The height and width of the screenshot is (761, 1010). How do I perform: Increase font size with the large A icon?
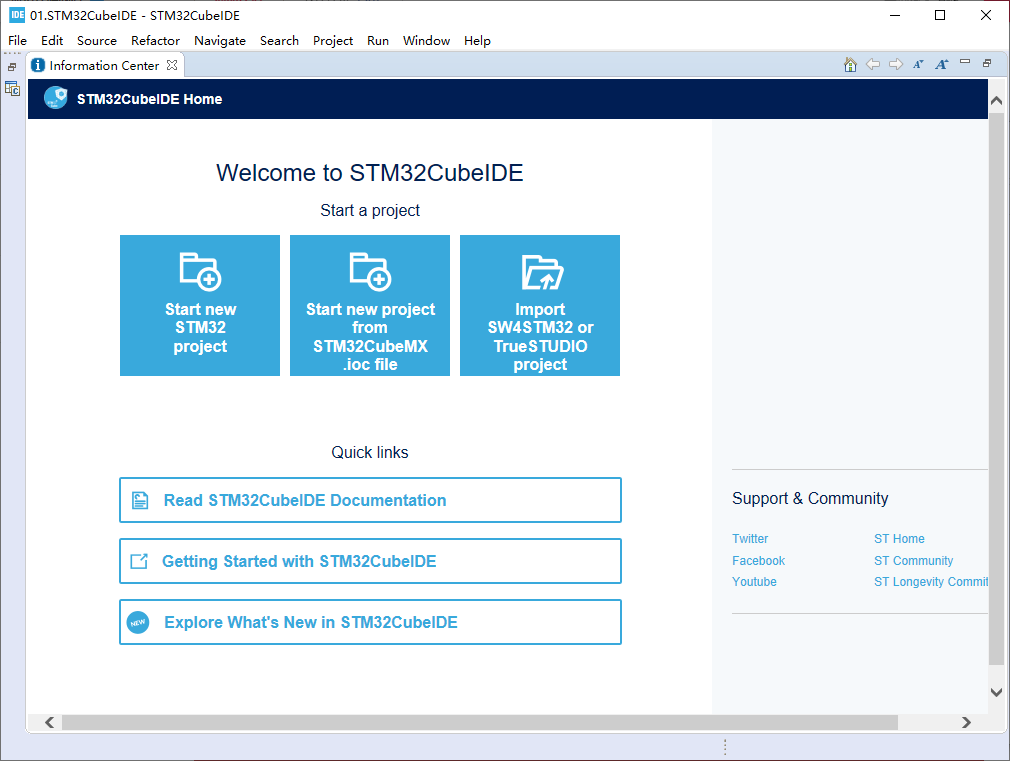(x=942, y=64)
